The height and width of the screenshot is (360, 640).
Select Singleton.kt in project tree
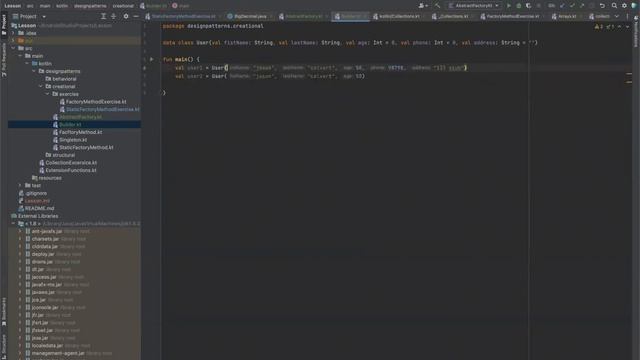coord(73,140)
